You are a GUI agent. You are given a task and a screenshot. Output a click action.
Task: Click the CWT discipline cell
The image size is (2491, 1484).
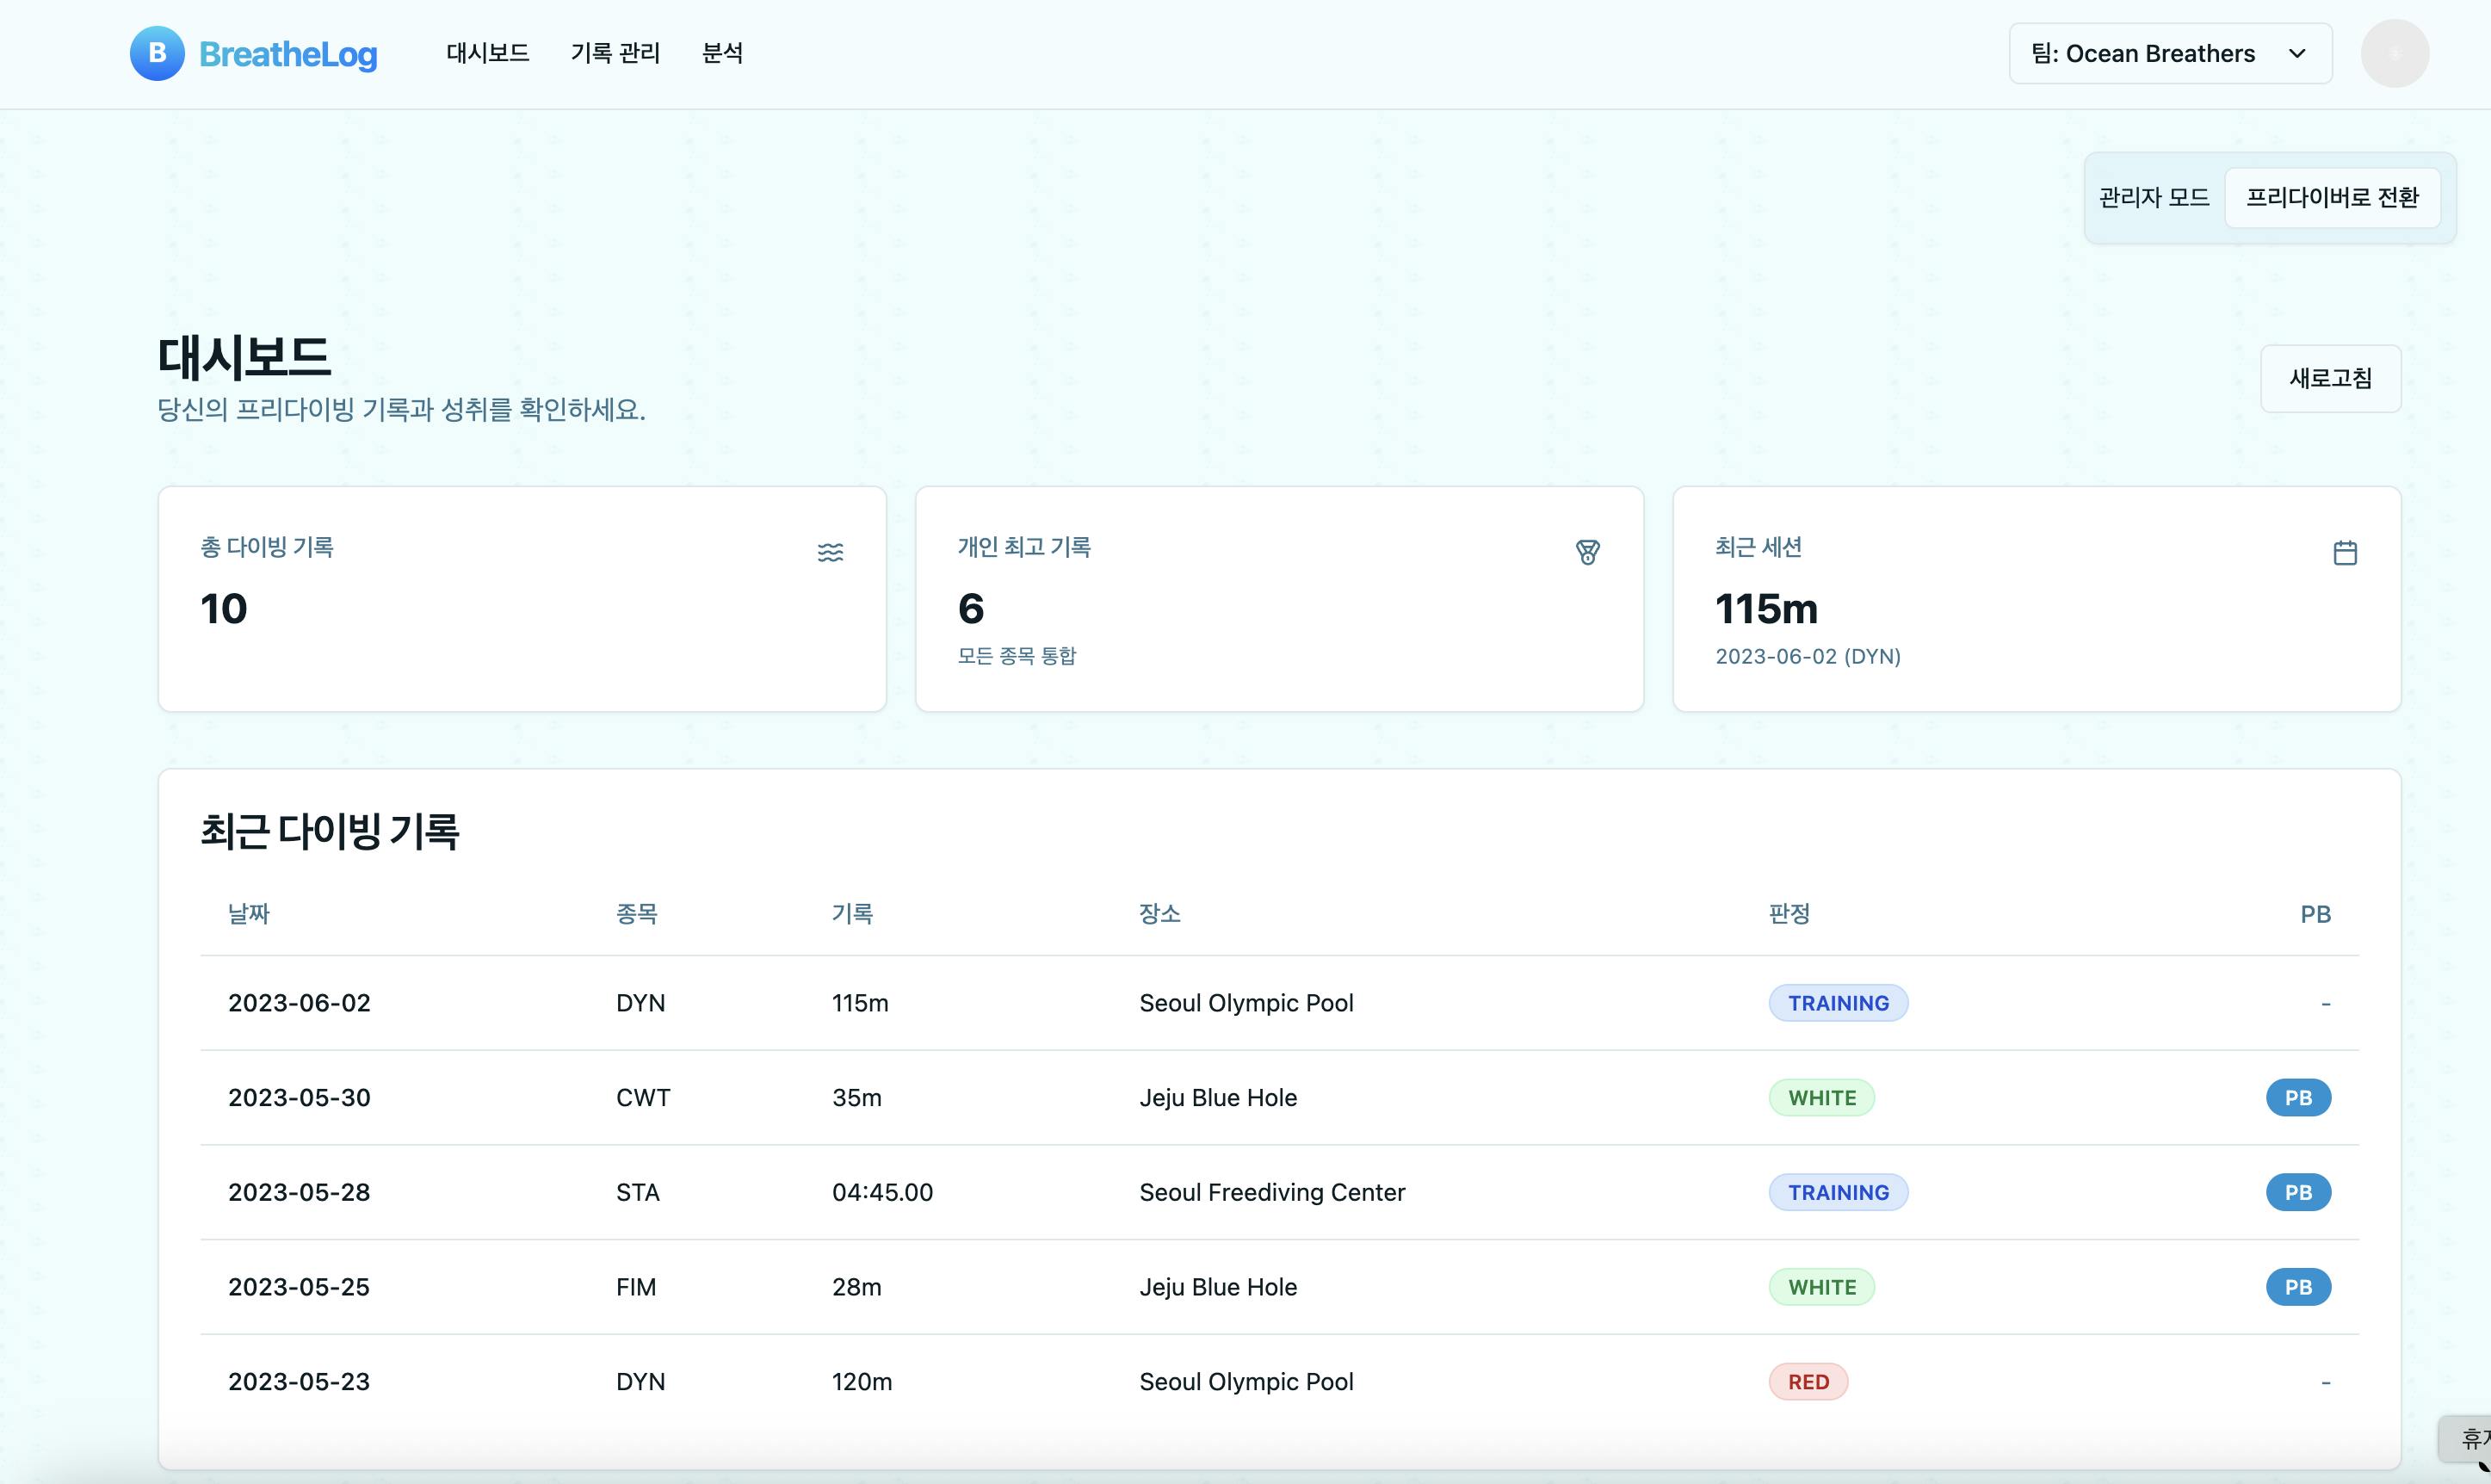coord(643,1097)
